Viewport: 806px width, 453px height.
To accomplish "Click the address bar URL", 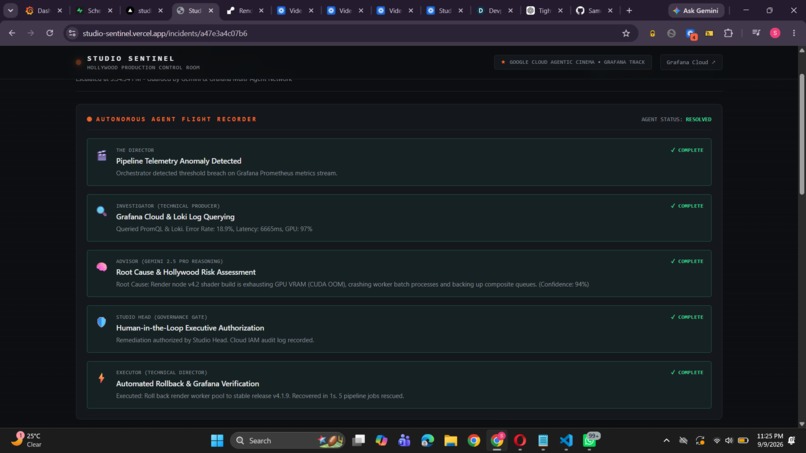I will coord(165,33).
